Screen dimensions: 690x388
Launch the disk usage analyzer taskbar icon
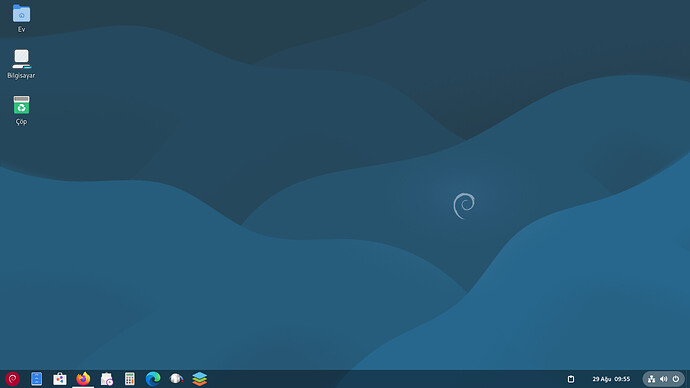(x=176, y=379)
